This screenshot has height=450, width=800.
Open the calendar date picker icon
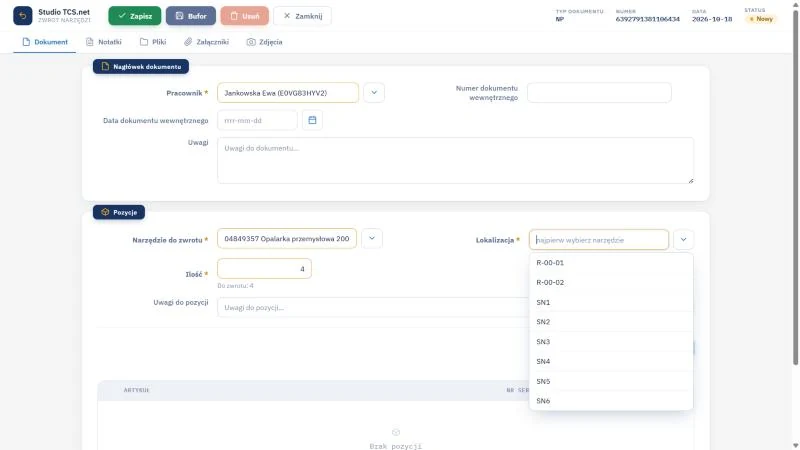tap(312, 120)
